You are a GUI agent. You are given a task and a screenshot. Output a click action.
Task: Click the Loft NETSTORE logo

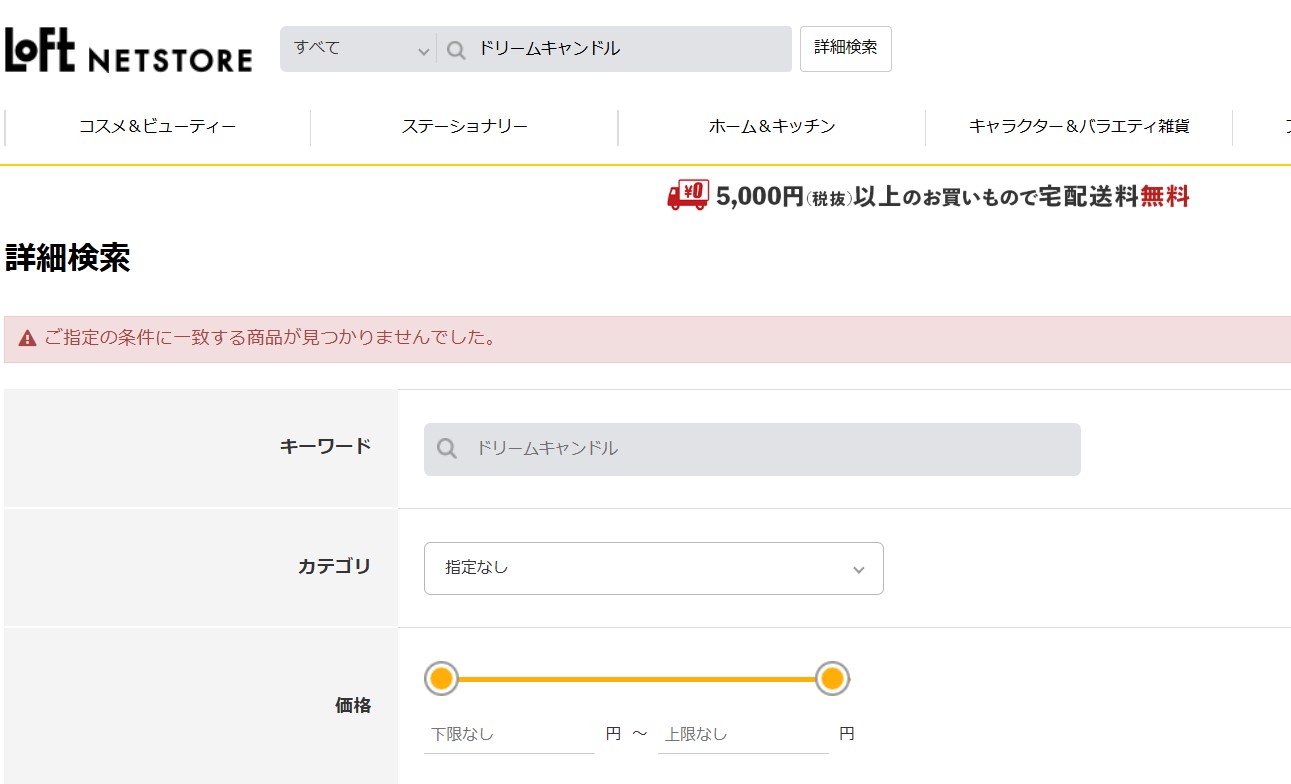(x=128, y=50)
